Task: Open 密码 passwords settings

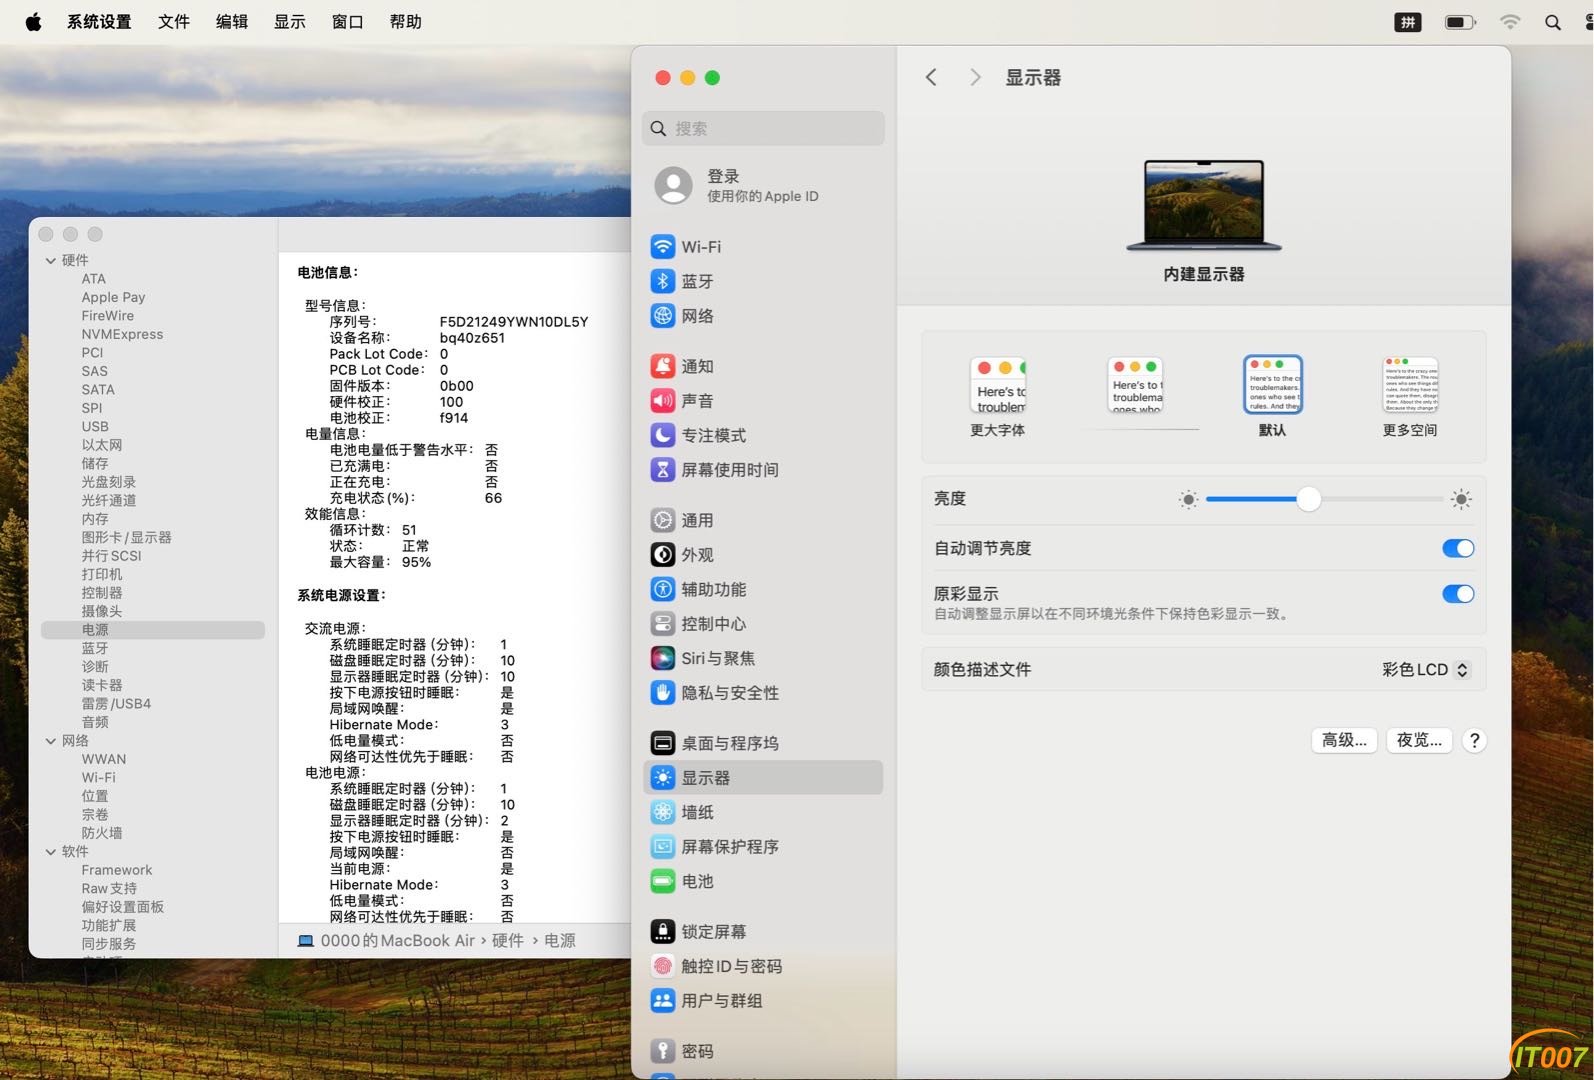Action: [x=763, y=1052]
